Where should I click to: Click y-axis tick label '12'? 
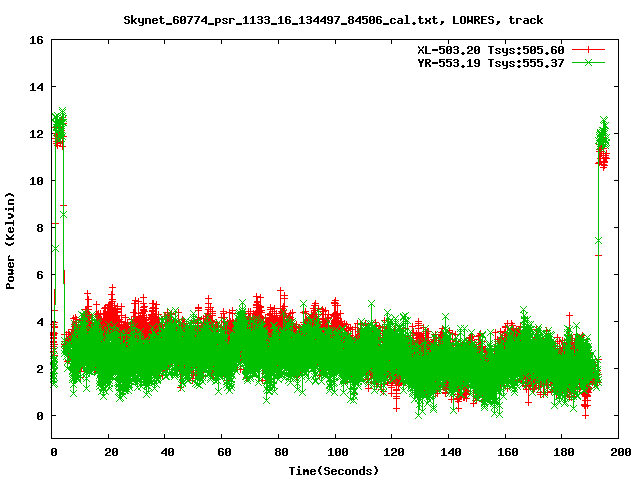tap(36, 134)
